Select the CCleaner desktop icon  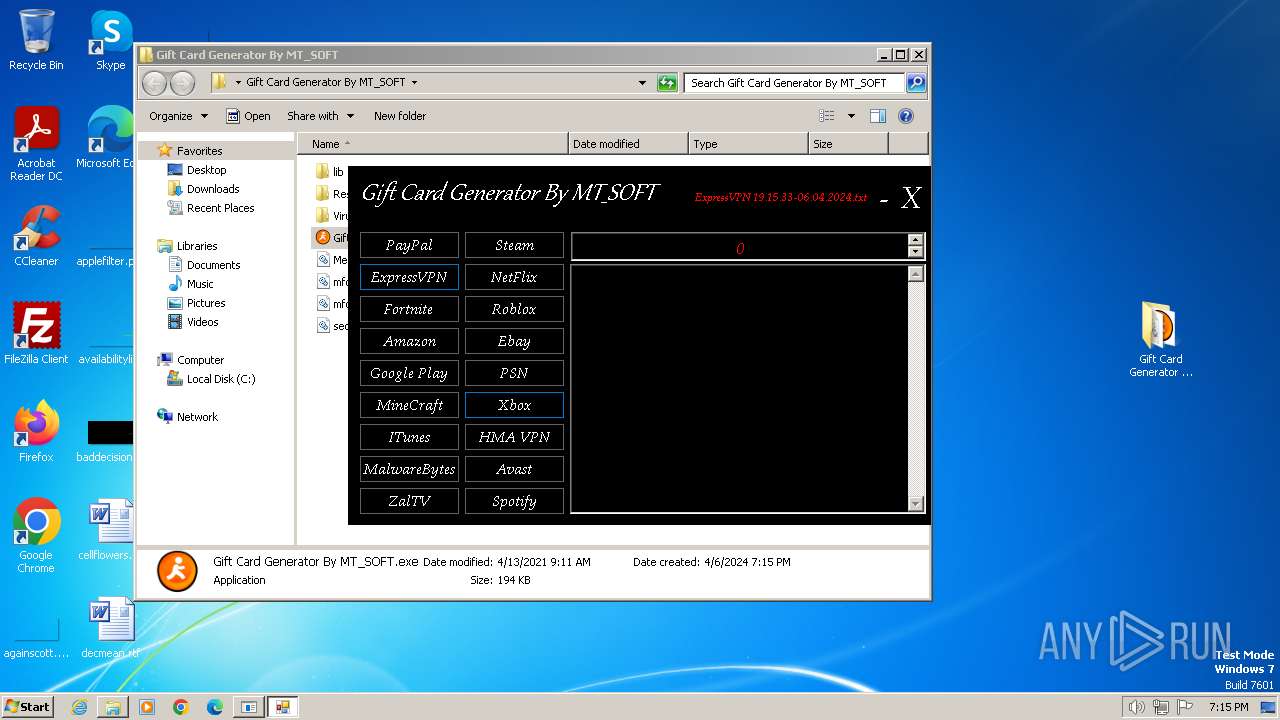pos(36,236)
